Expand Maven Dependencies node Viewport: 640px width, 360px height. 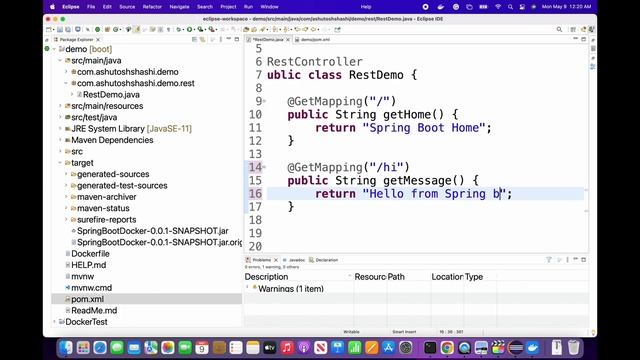(x=60, y=140)
